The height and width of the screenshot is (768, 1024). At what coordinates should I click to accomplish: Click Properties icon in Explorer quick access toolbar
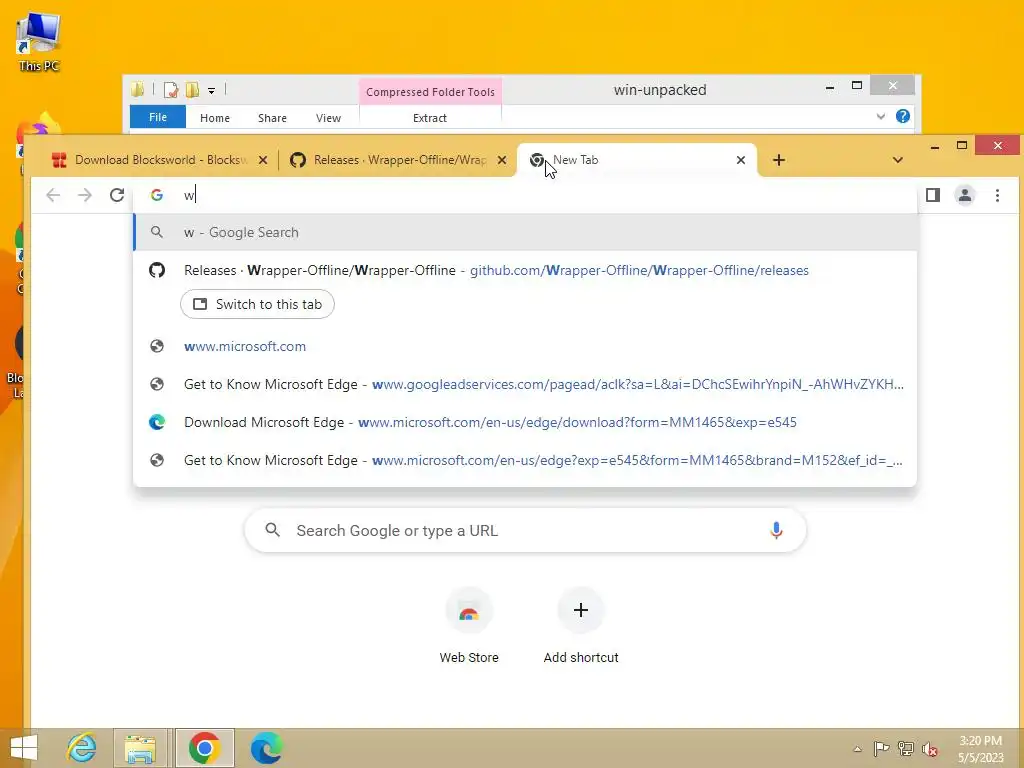coord(171,89)
